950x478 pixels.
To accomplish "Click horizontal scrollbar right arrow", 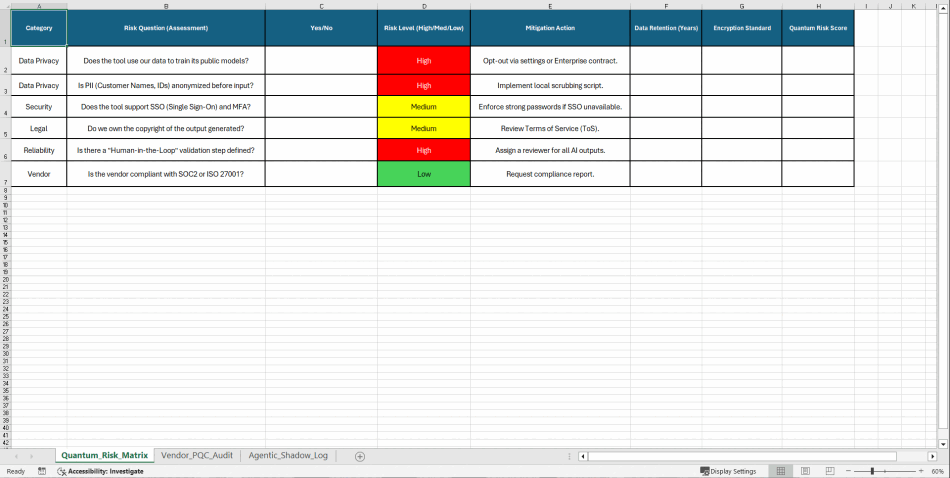I will tap(932, 456).
